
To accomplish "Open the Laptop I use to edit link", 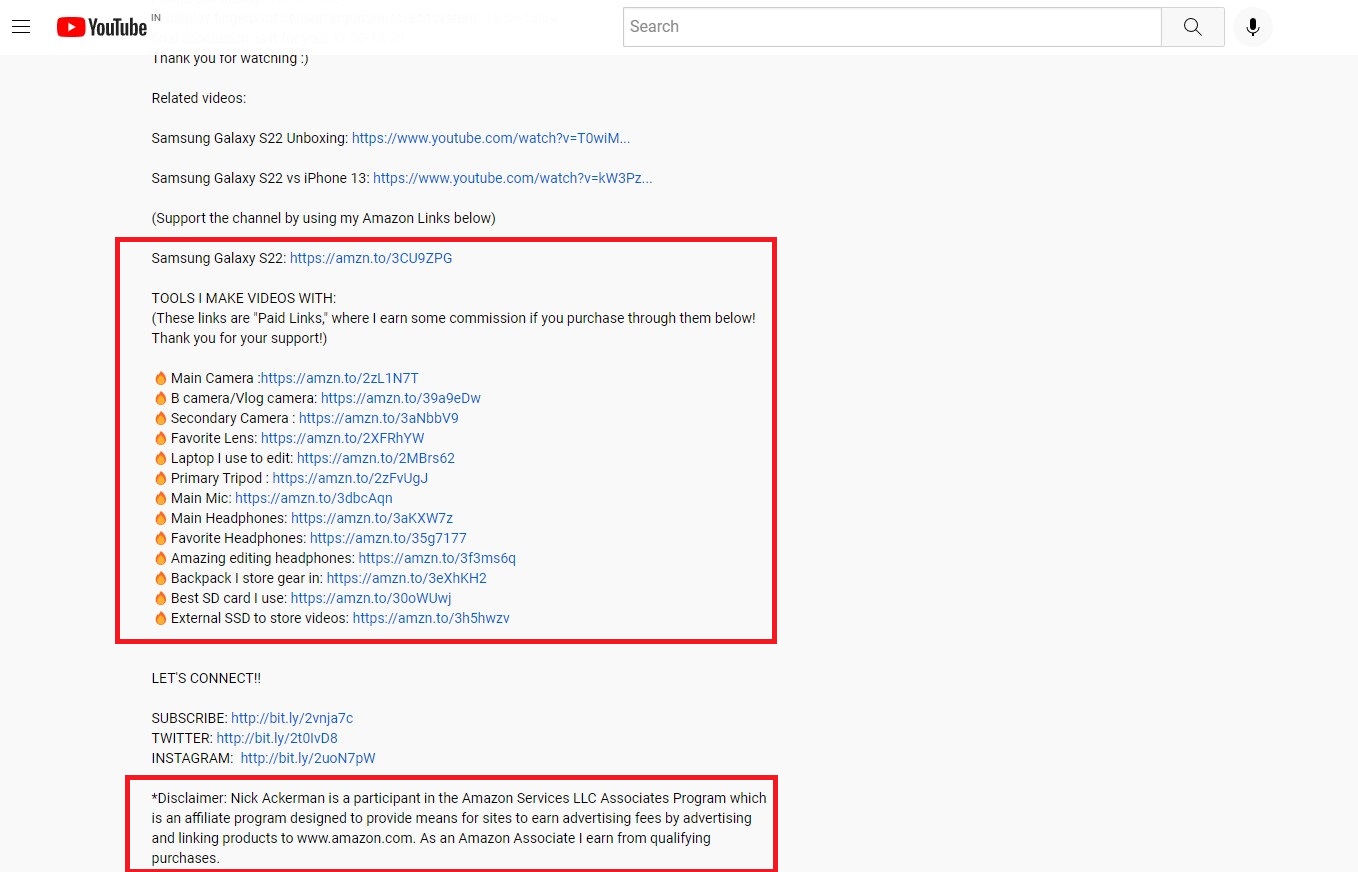I will [376, 458].
